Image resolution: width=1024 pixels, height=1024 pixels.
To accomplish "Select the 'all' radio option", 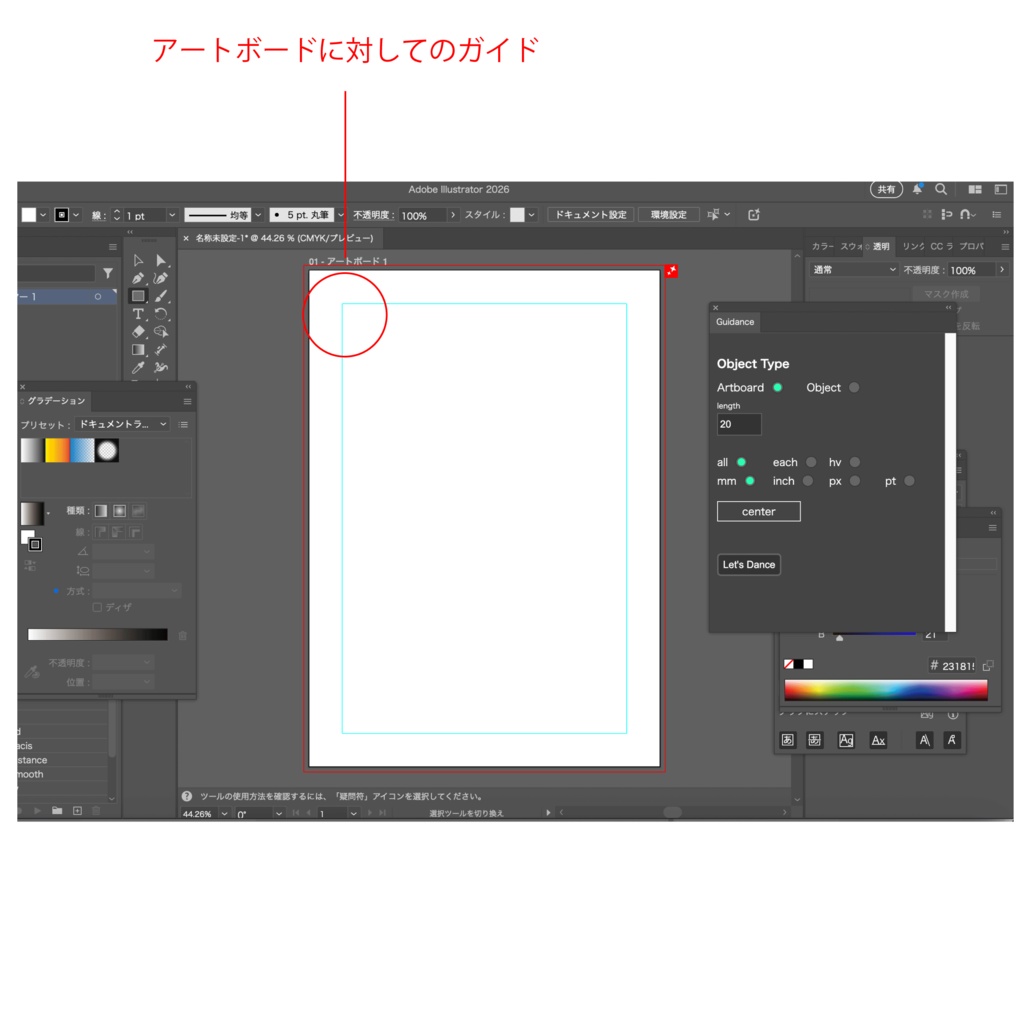I will tap(741, 462).
